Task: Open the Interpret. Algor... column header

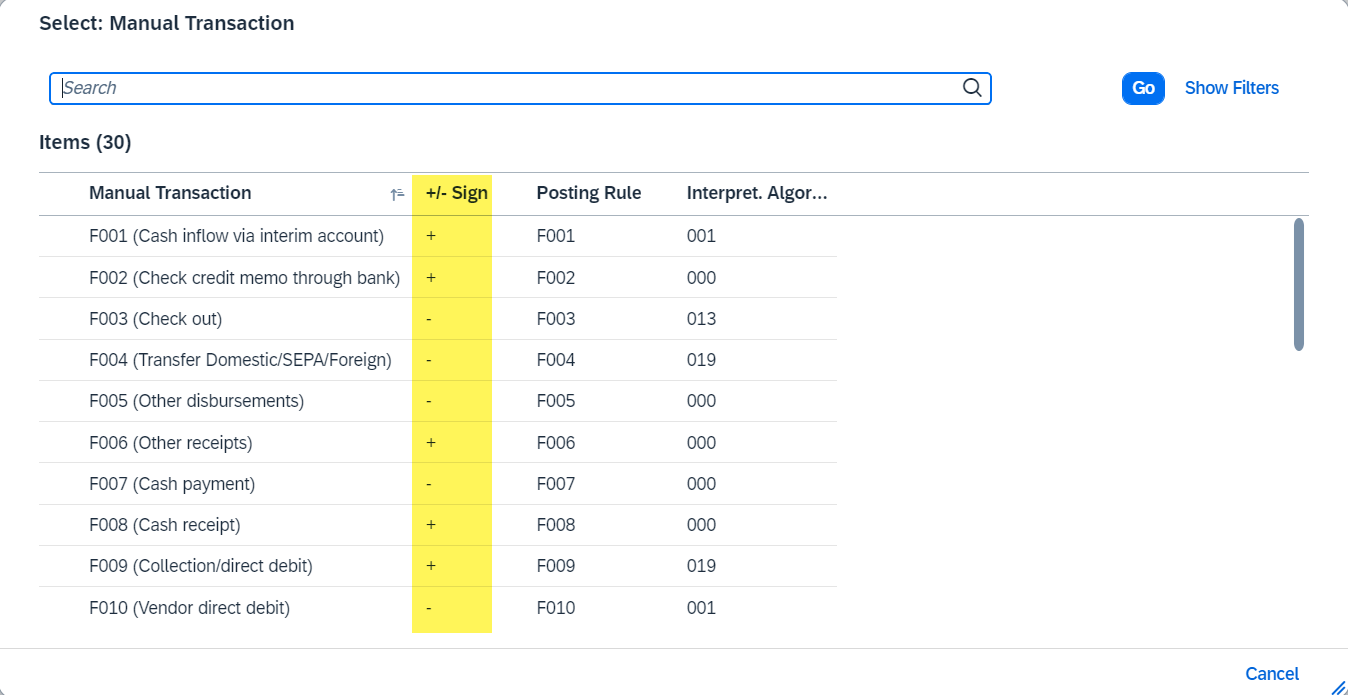Action: click(x=757, y=193)
